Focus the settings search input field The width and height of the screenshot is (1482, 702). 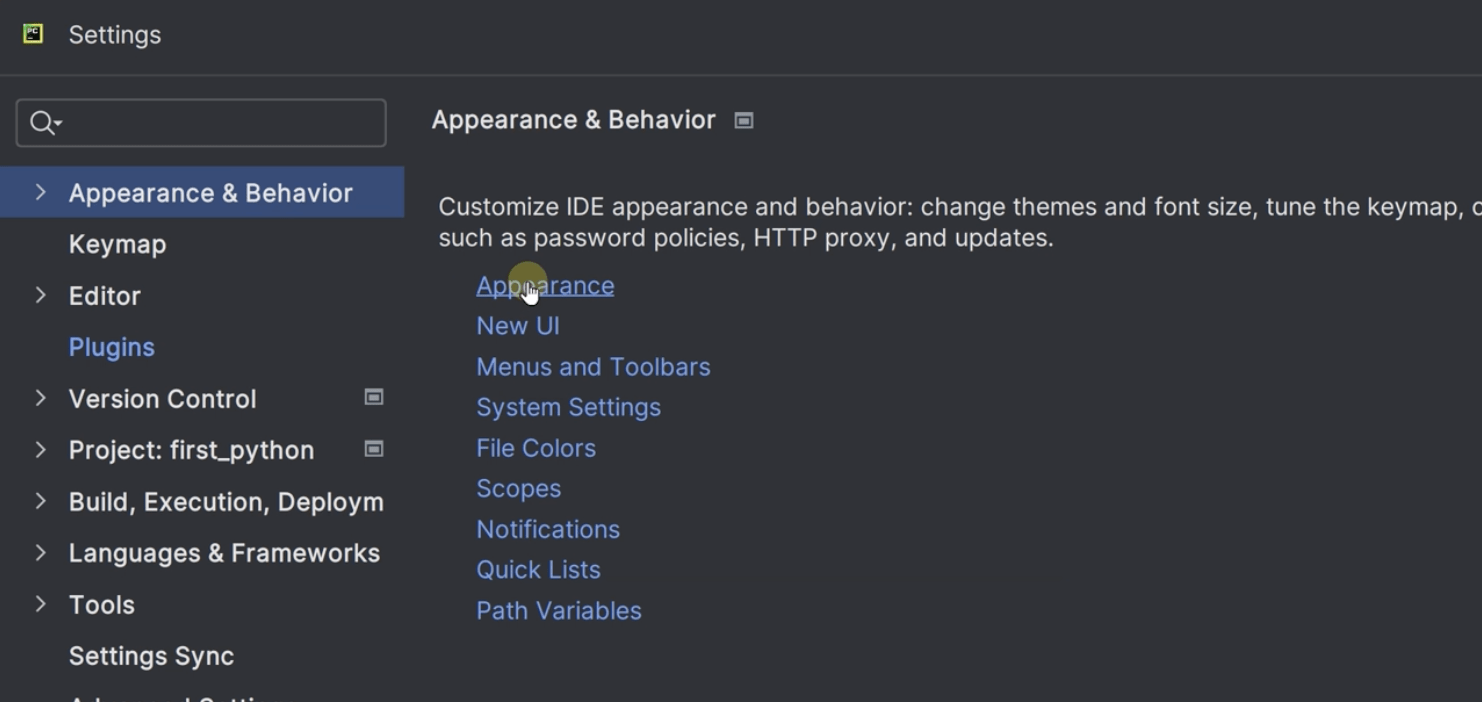pos(201,123)
